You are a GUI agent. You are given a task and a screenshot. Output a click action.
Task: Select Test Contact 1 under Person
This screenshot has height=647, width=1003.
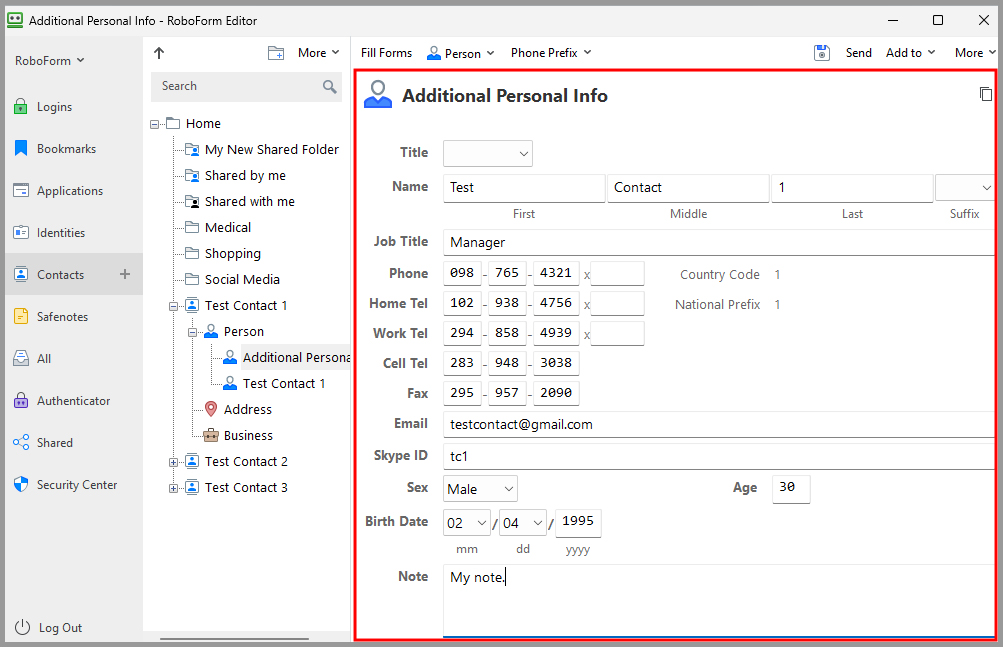pos(274,384)
